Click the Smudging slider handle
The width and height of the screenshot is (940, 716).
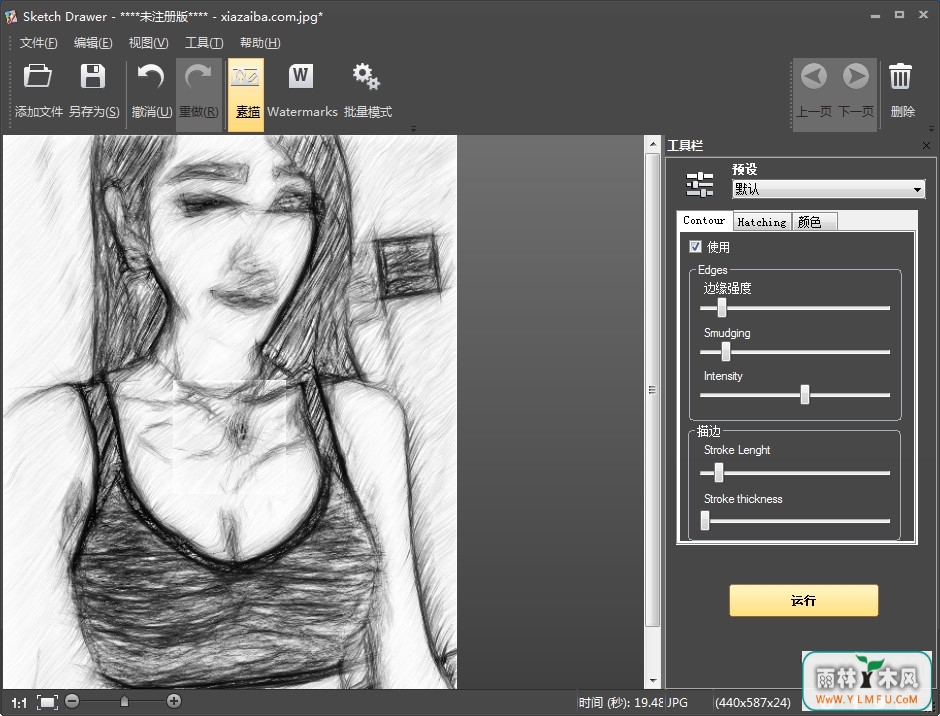coord(726,351)
